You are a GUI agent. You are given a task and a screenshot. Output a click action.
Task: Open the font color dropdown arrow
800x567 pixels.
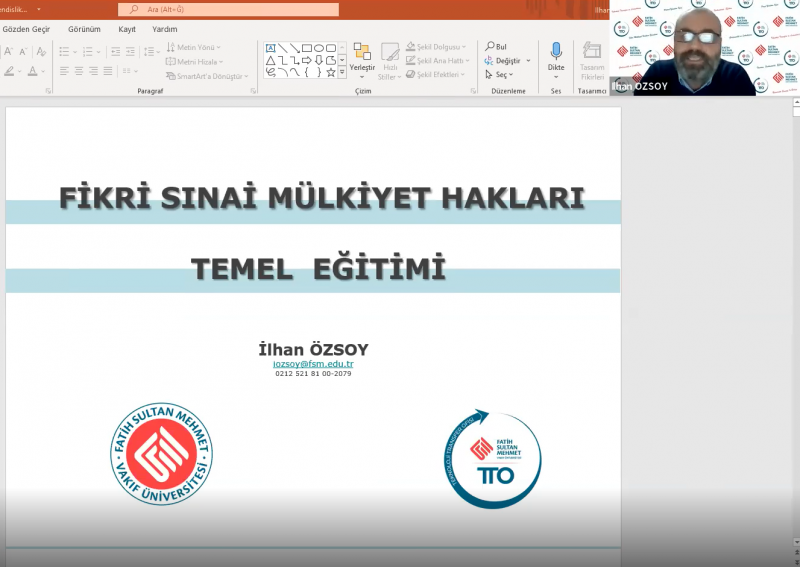pyautogui.click(x=43, y=71)
